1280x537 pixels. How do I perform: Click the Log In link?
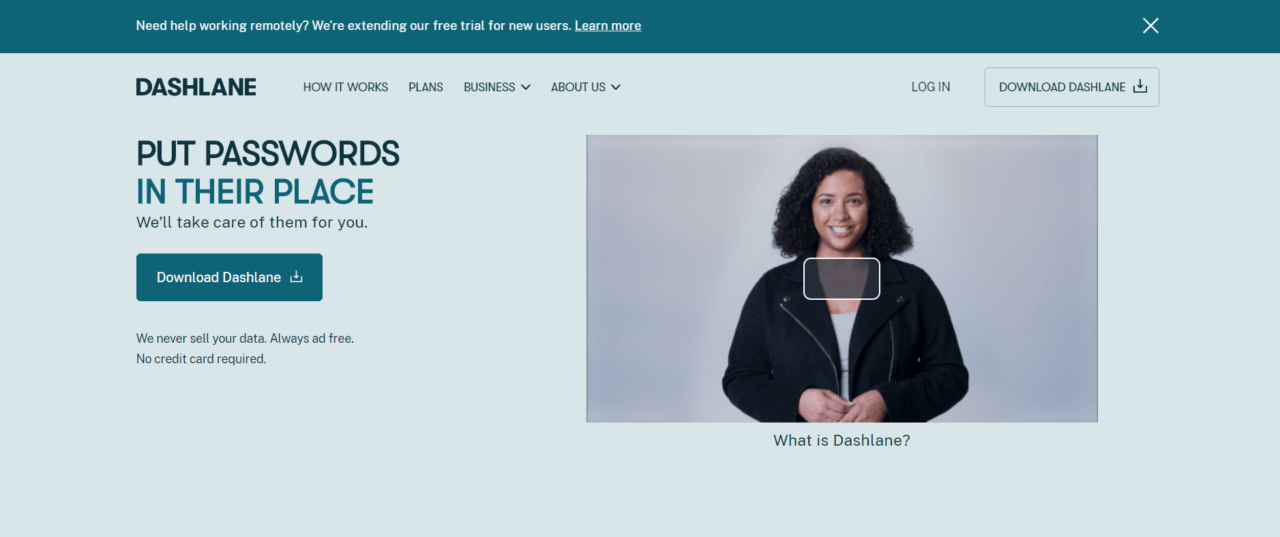(x=931, y=87)
